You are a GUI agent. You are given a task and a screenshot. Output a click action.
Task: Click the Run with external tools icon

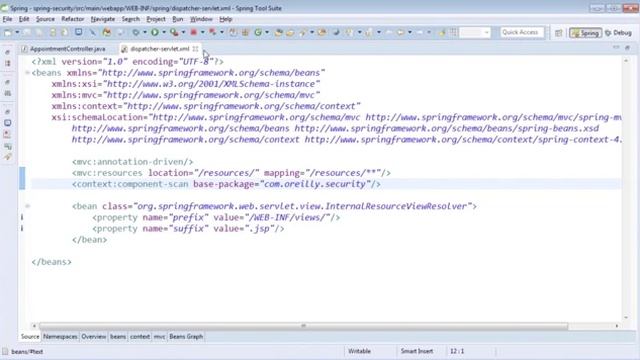coord(174,32)
